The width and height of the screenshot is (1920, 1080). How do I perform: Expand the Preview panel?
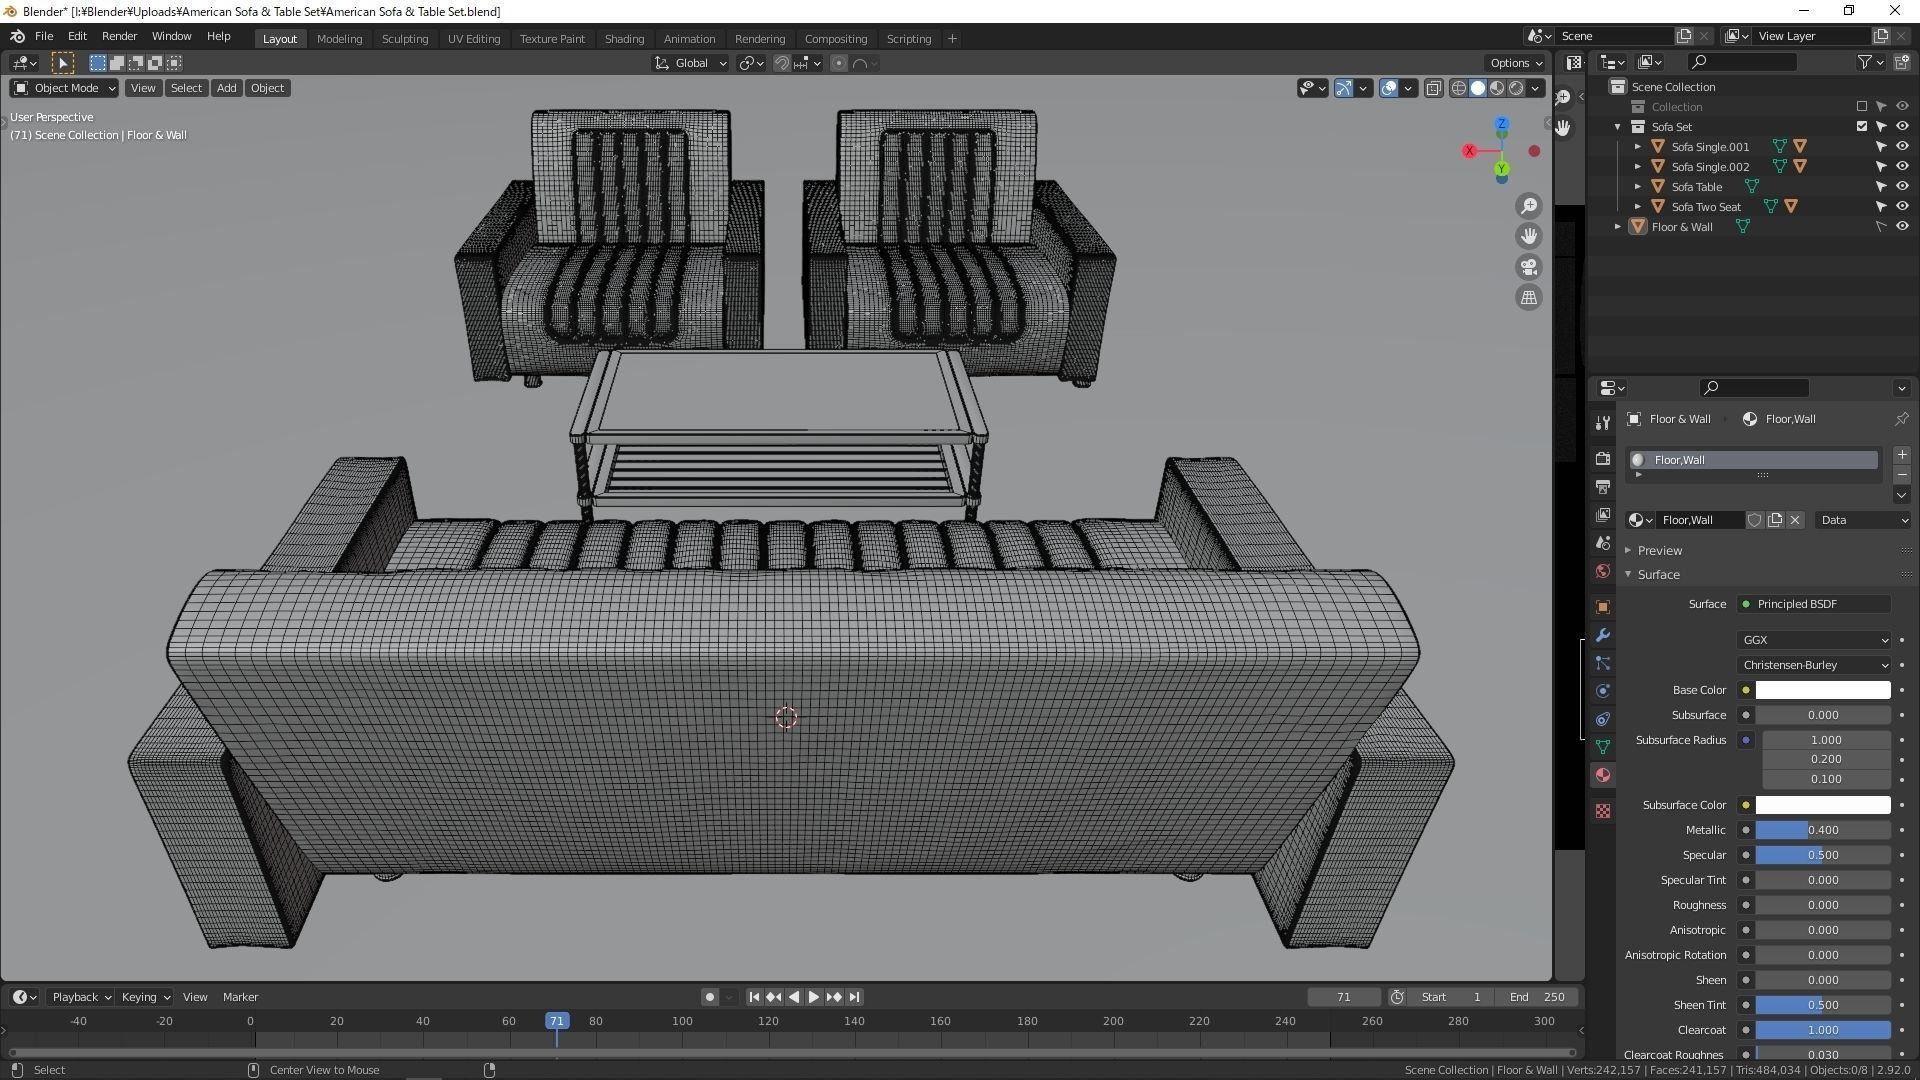pos(1659,550)
